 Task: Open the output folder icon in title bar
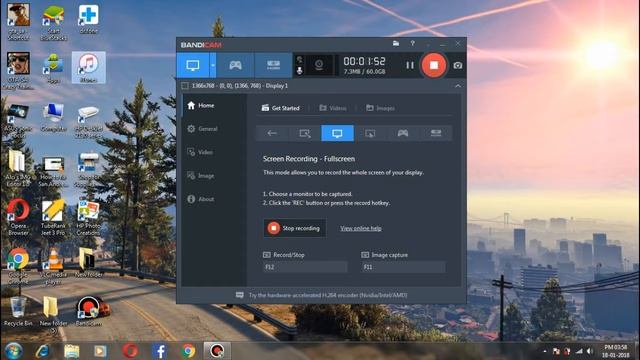396,43
